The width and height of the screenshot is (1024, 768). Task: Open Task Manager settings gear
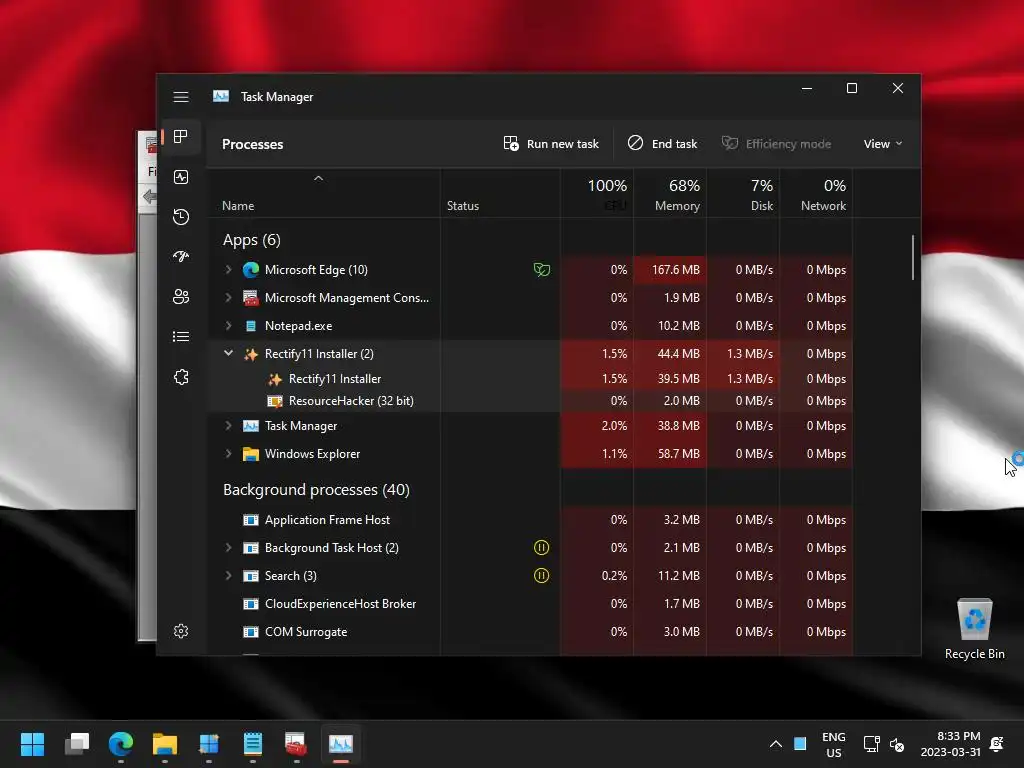coord(181,631)
